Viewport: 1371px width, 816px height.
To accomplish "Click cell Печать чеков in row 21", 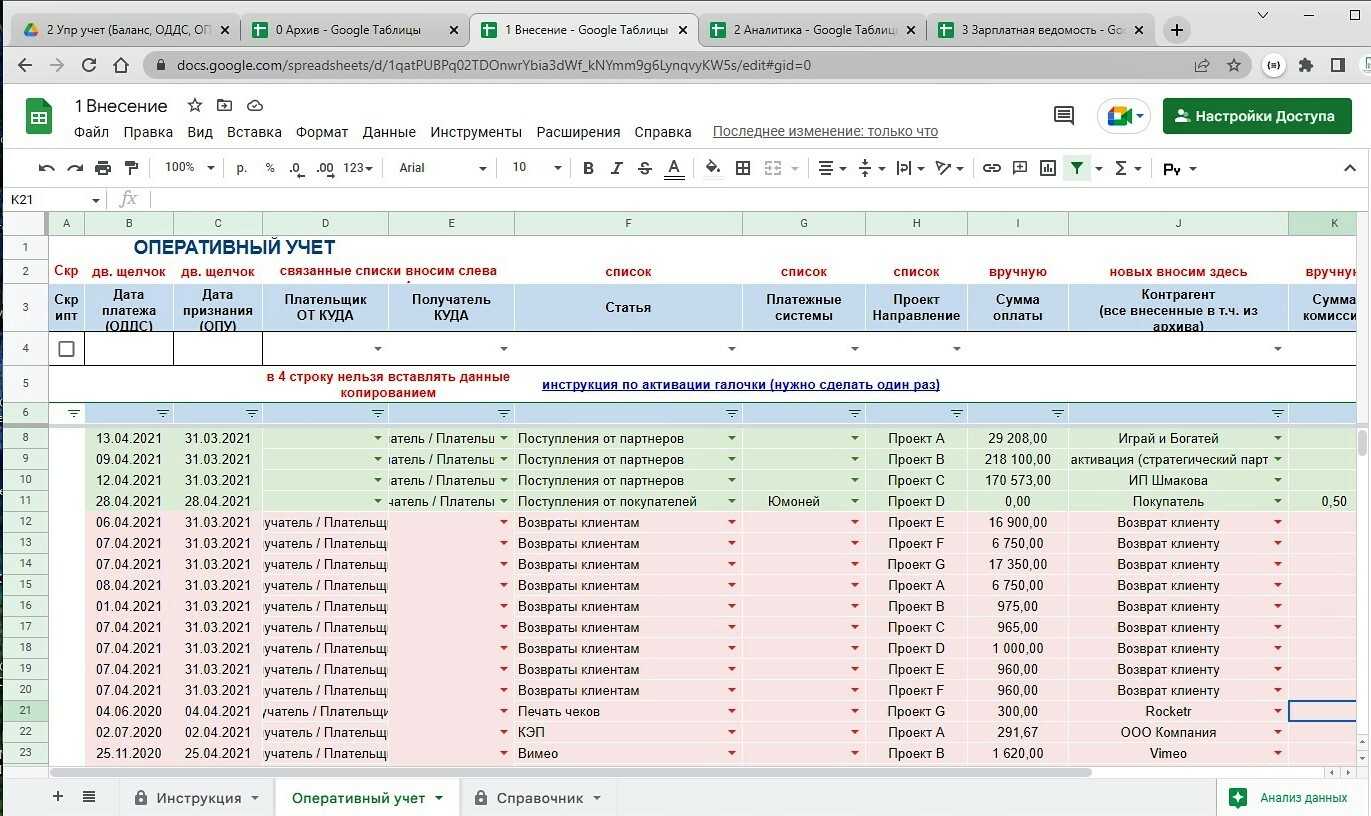I will click(628, 711).
